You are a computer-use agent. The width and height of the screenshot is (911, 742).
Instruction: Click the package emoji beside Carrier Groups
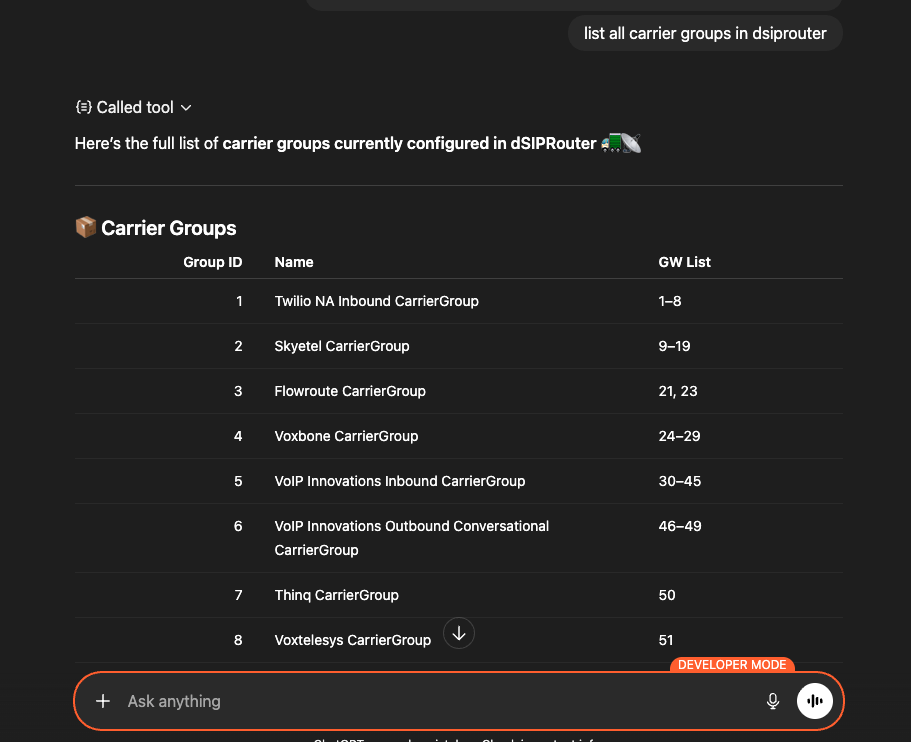86,227
